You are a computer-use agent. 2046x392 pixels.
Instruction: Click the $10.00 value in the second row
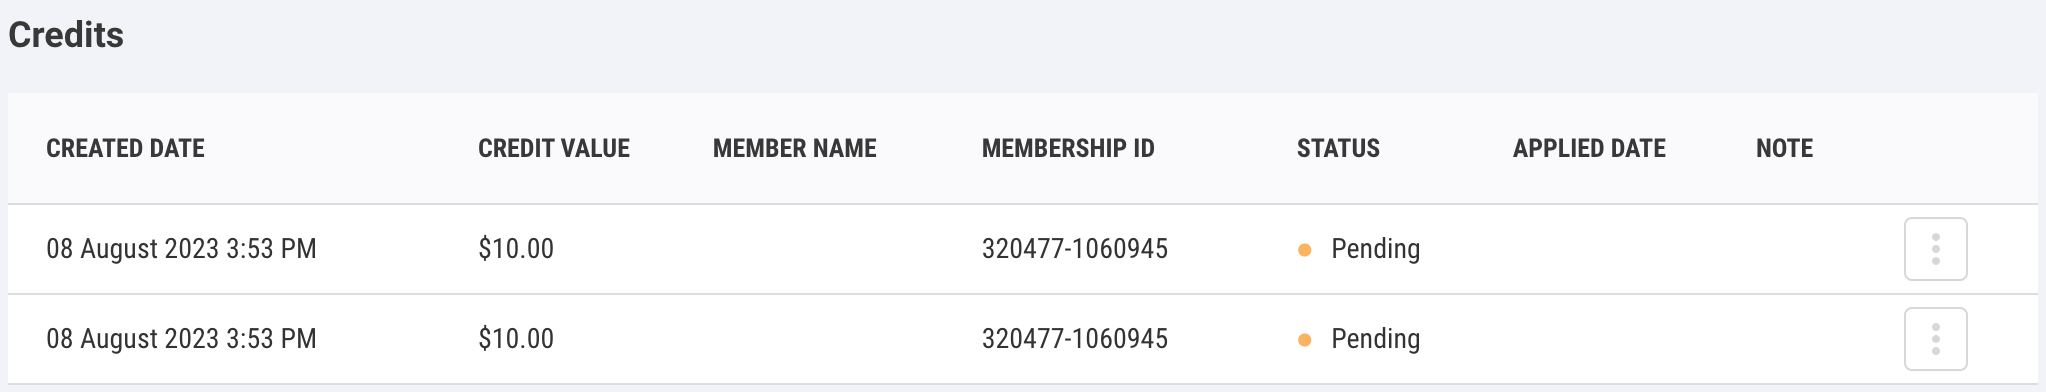pos(516,339)
